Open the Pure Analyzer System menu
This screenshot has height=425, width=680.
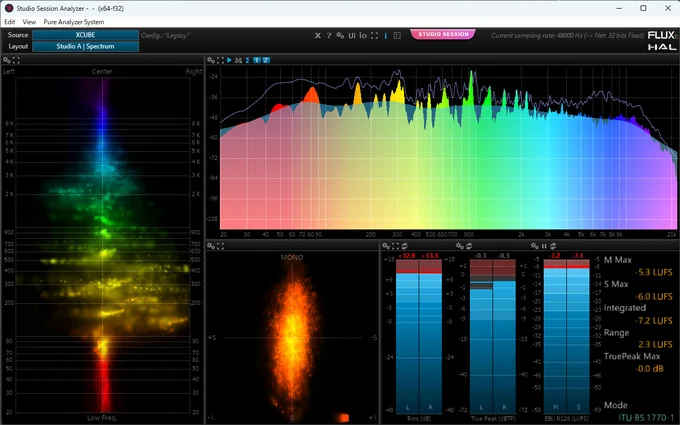[74, 22]
